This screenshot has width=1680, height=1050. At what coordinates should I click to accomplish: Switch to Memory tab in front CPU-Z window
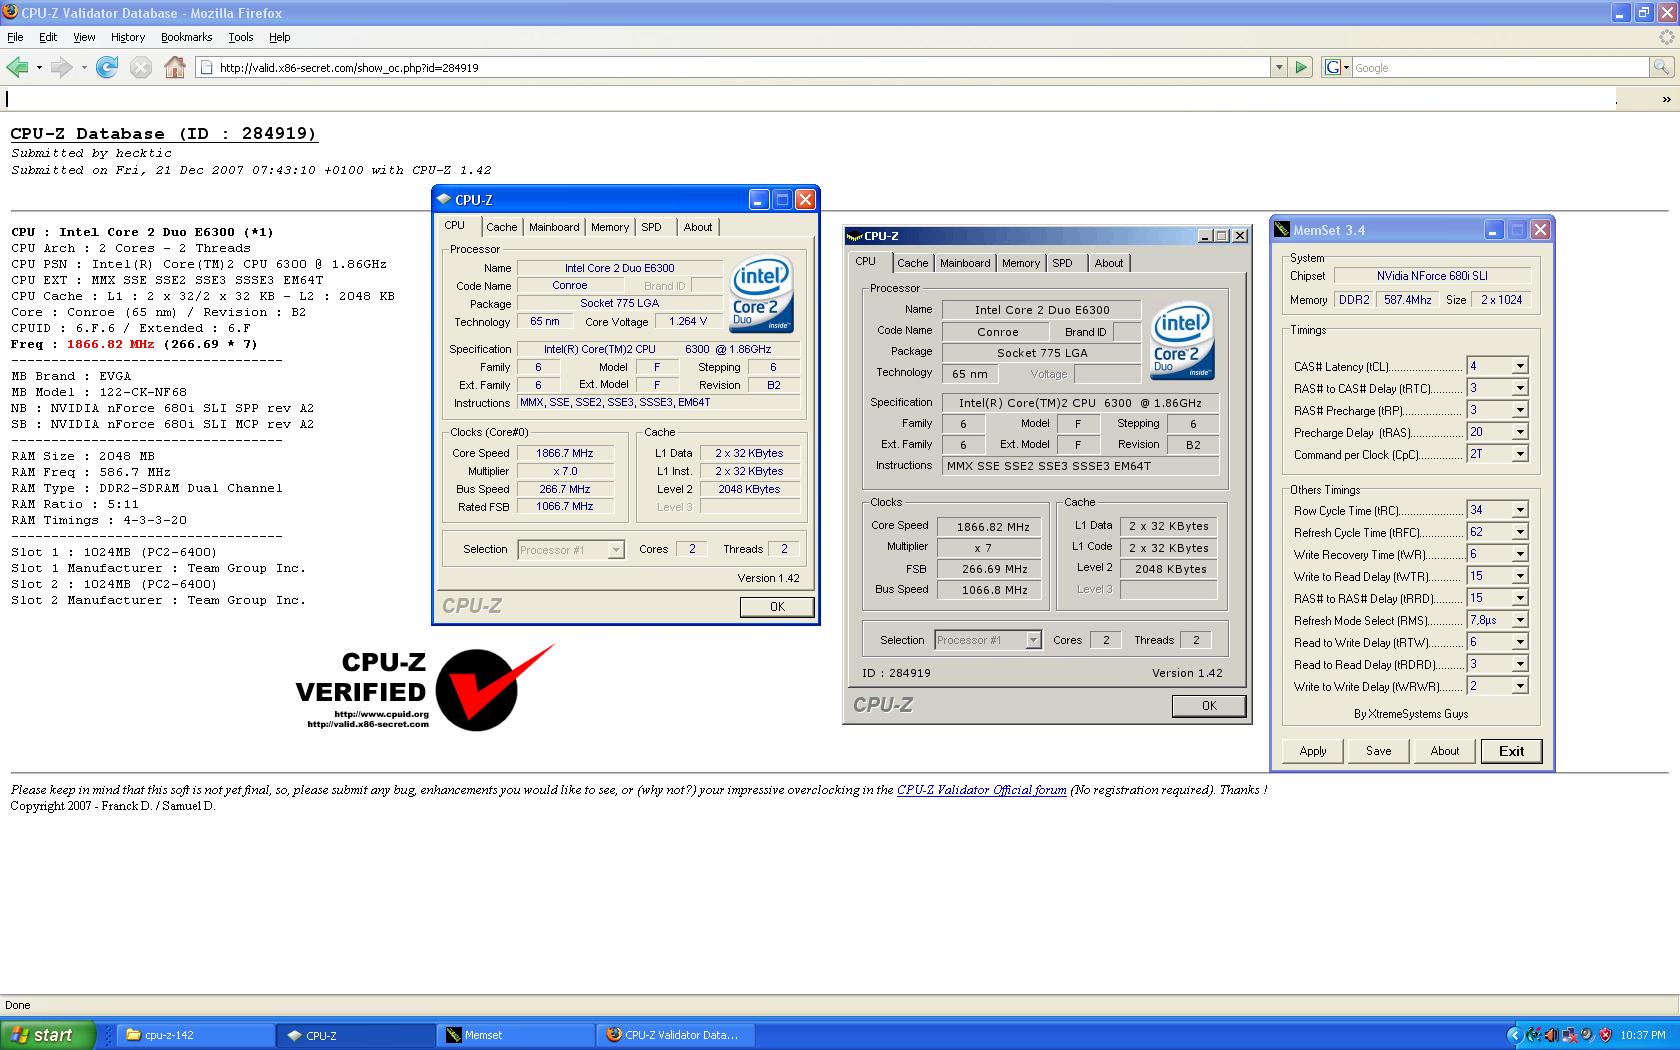click(x=610, y=227)
